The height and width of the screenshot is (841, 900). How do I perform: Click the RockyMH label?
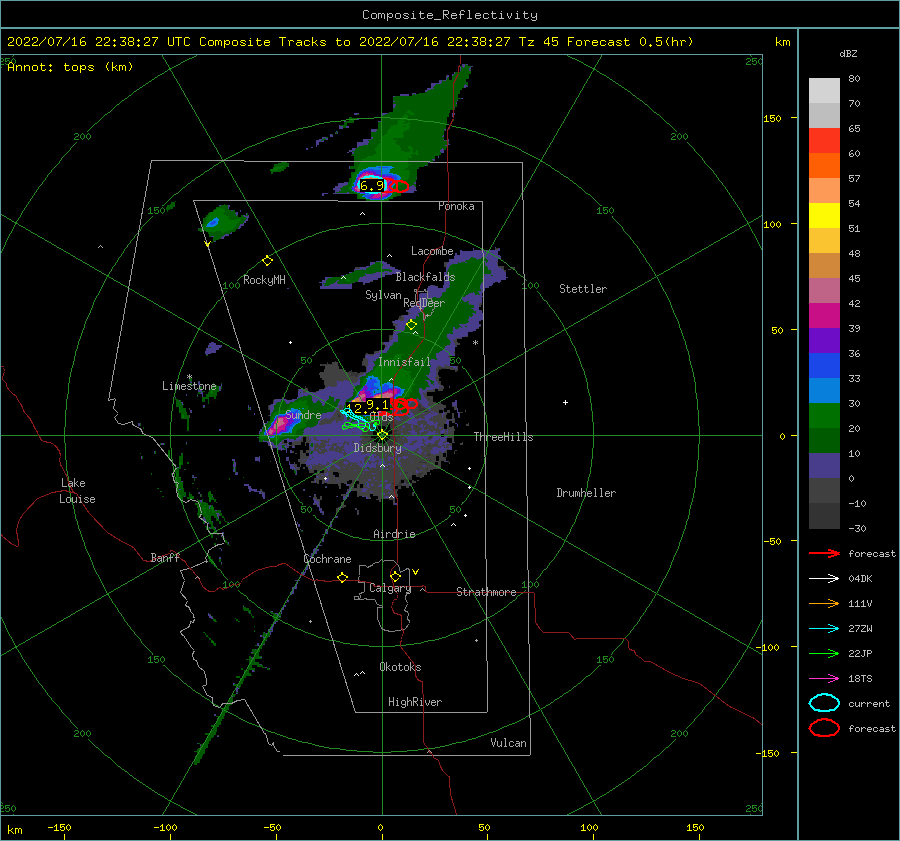click(x=264, y=280)
